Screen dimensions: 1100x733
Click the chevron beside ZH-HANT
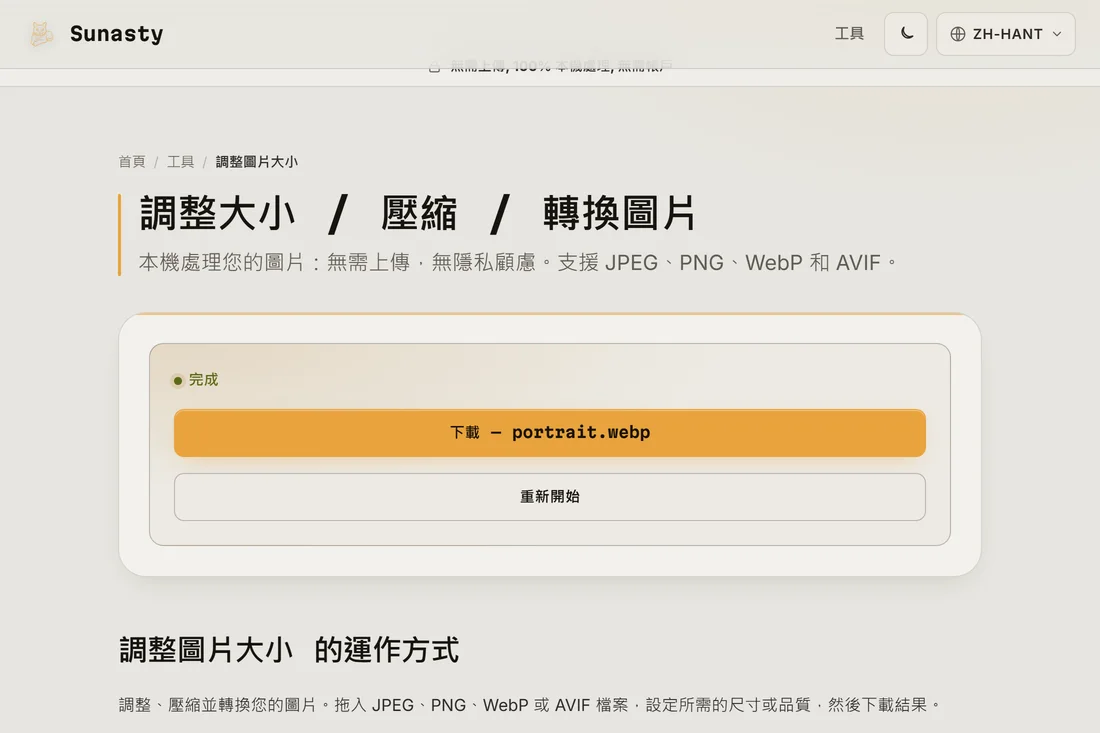[1057, 34]
